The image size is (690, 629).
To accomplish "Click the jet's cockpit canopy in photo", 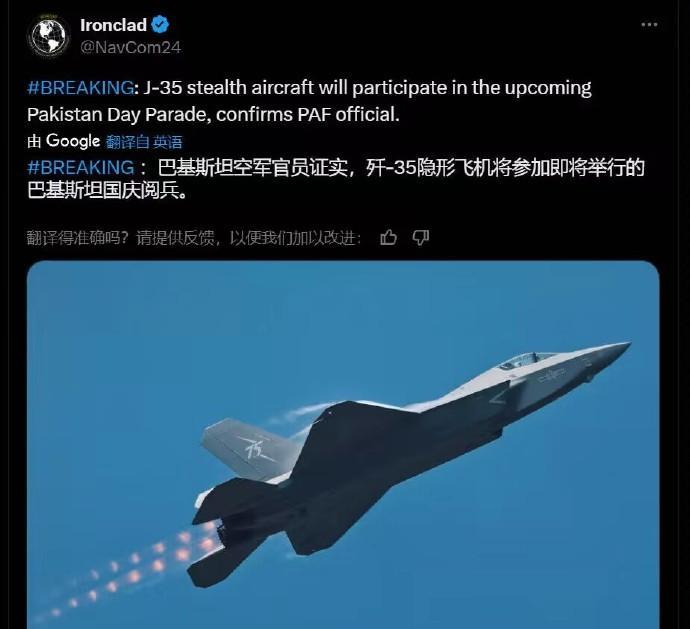I will pos(526,360).
